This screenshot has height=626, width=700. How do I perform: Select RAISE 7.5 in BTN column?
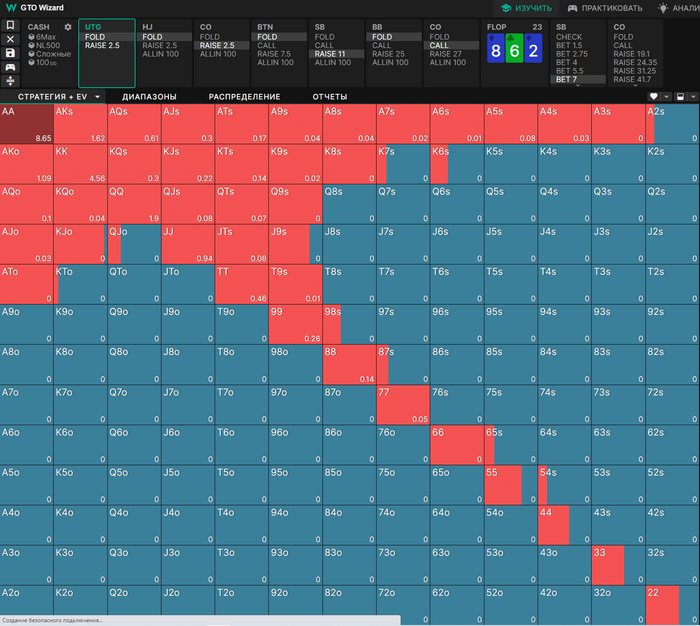(x=274, y=54)
